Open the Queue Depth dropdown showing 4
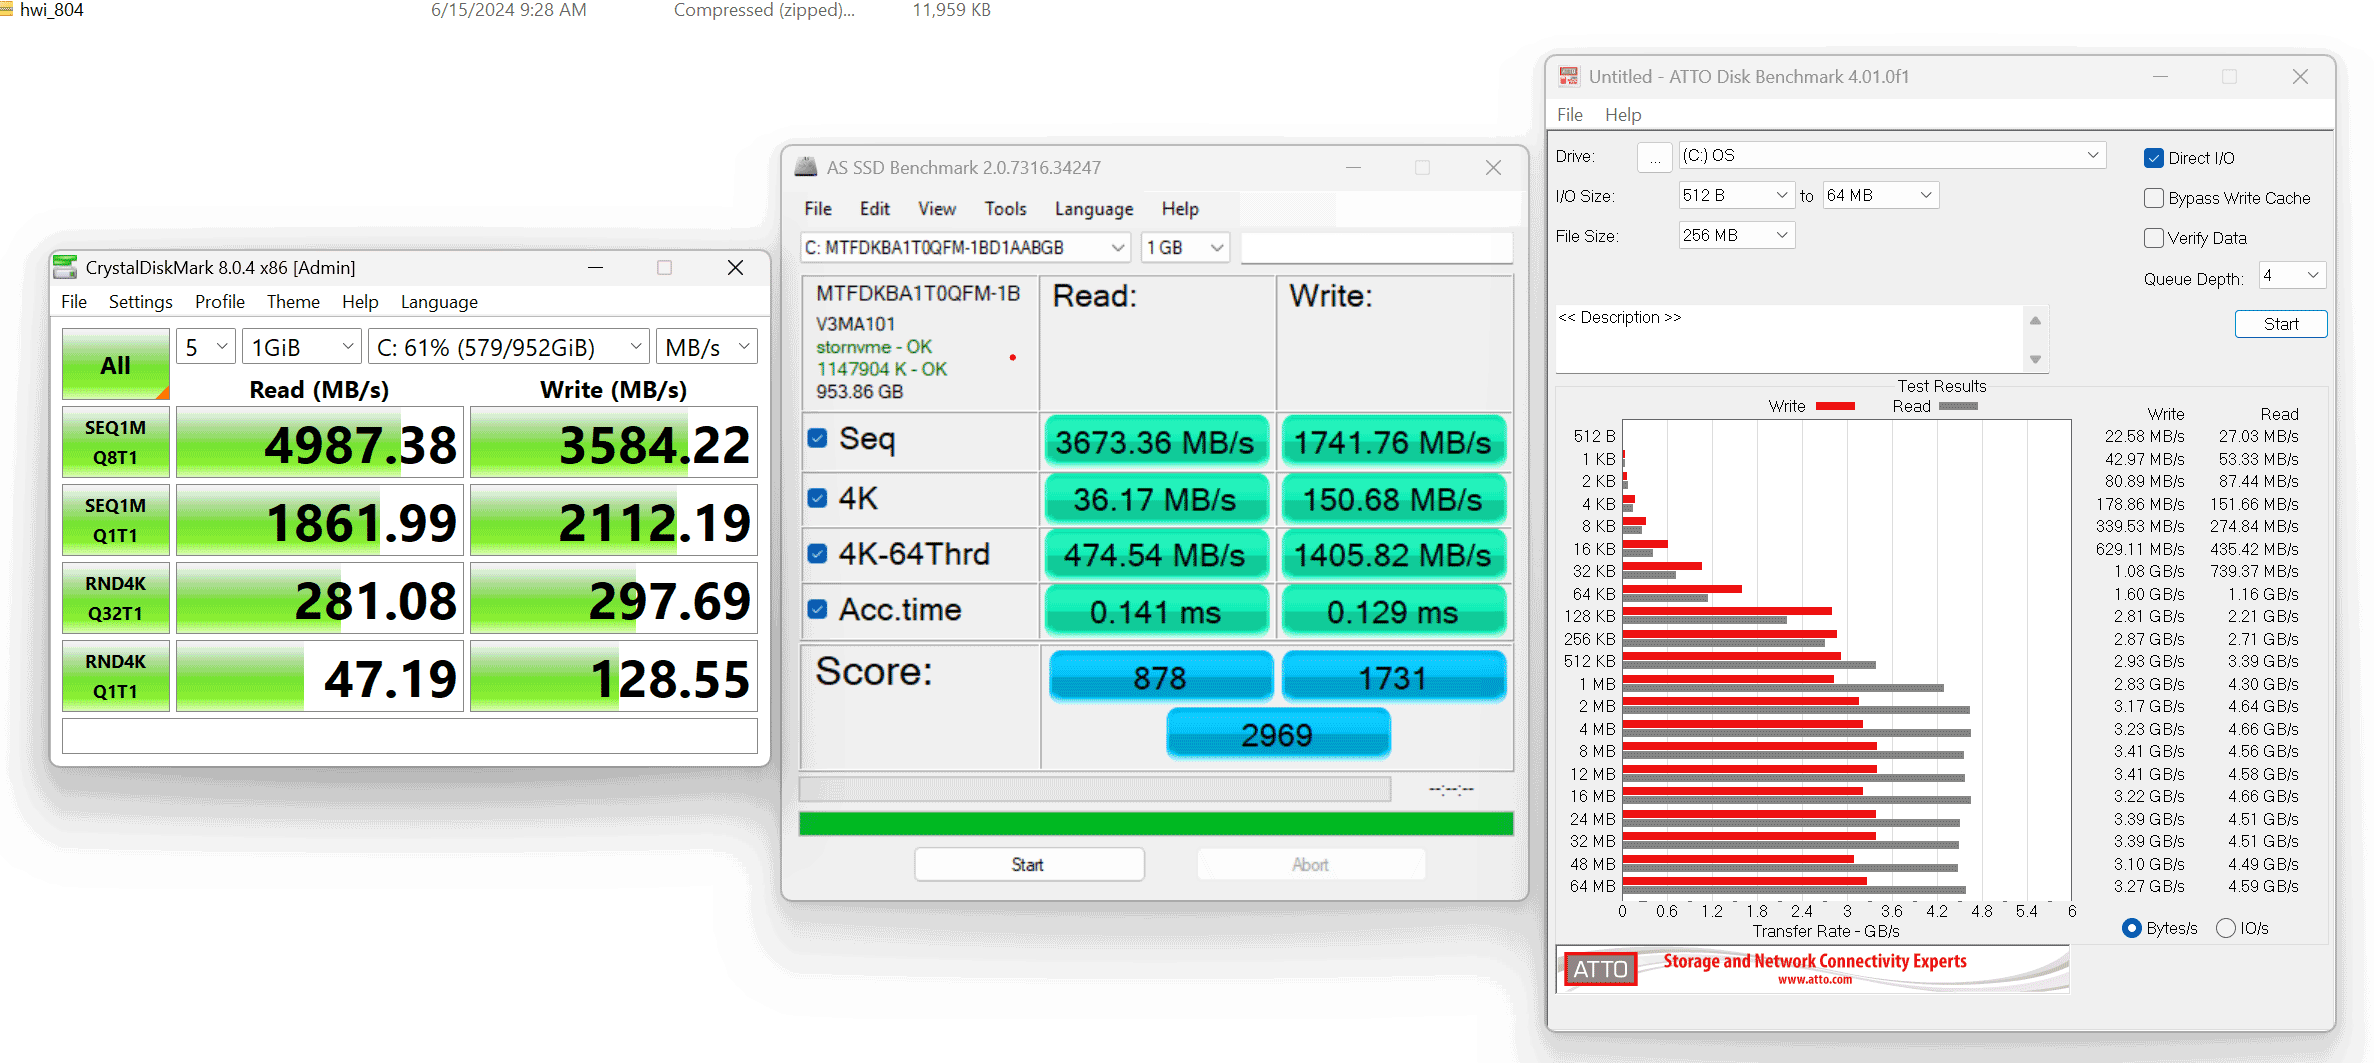Screen dimensions: 2374x1063 click(x=2291, y=275)
